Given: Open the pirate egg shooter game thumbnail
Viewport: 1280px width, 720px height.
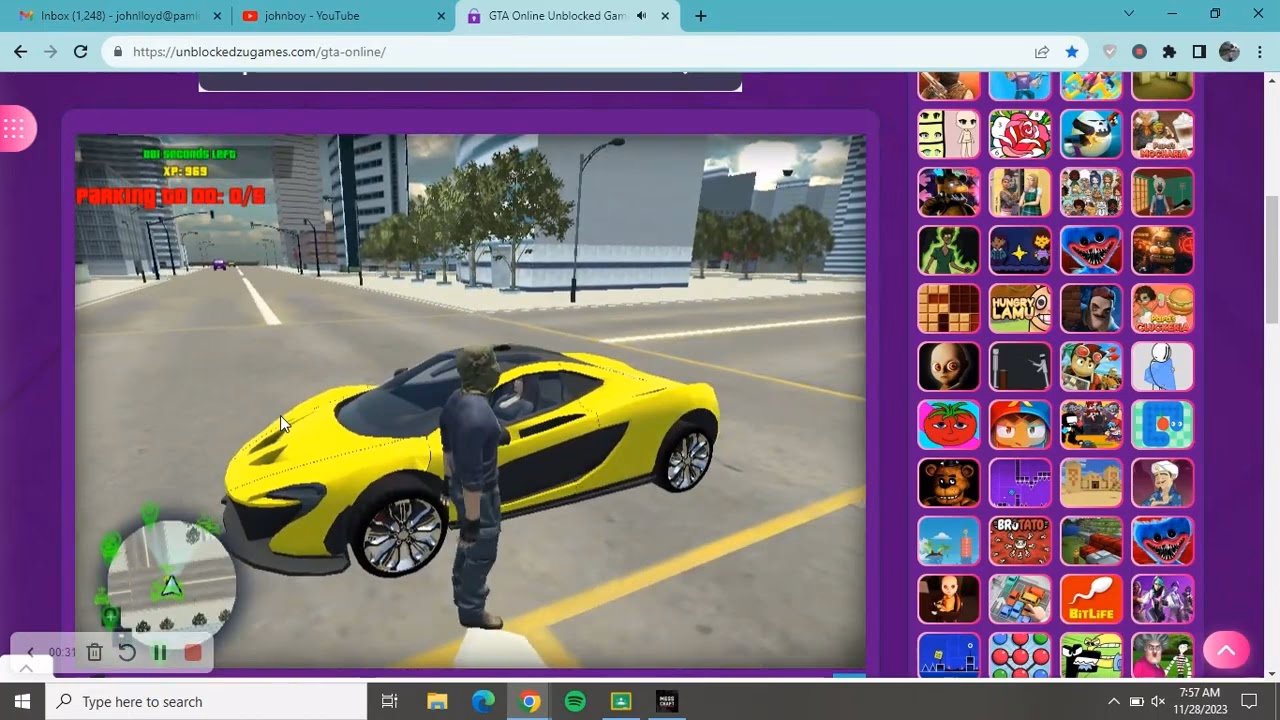Looking at the screenshot, I should pos(1091,134).
